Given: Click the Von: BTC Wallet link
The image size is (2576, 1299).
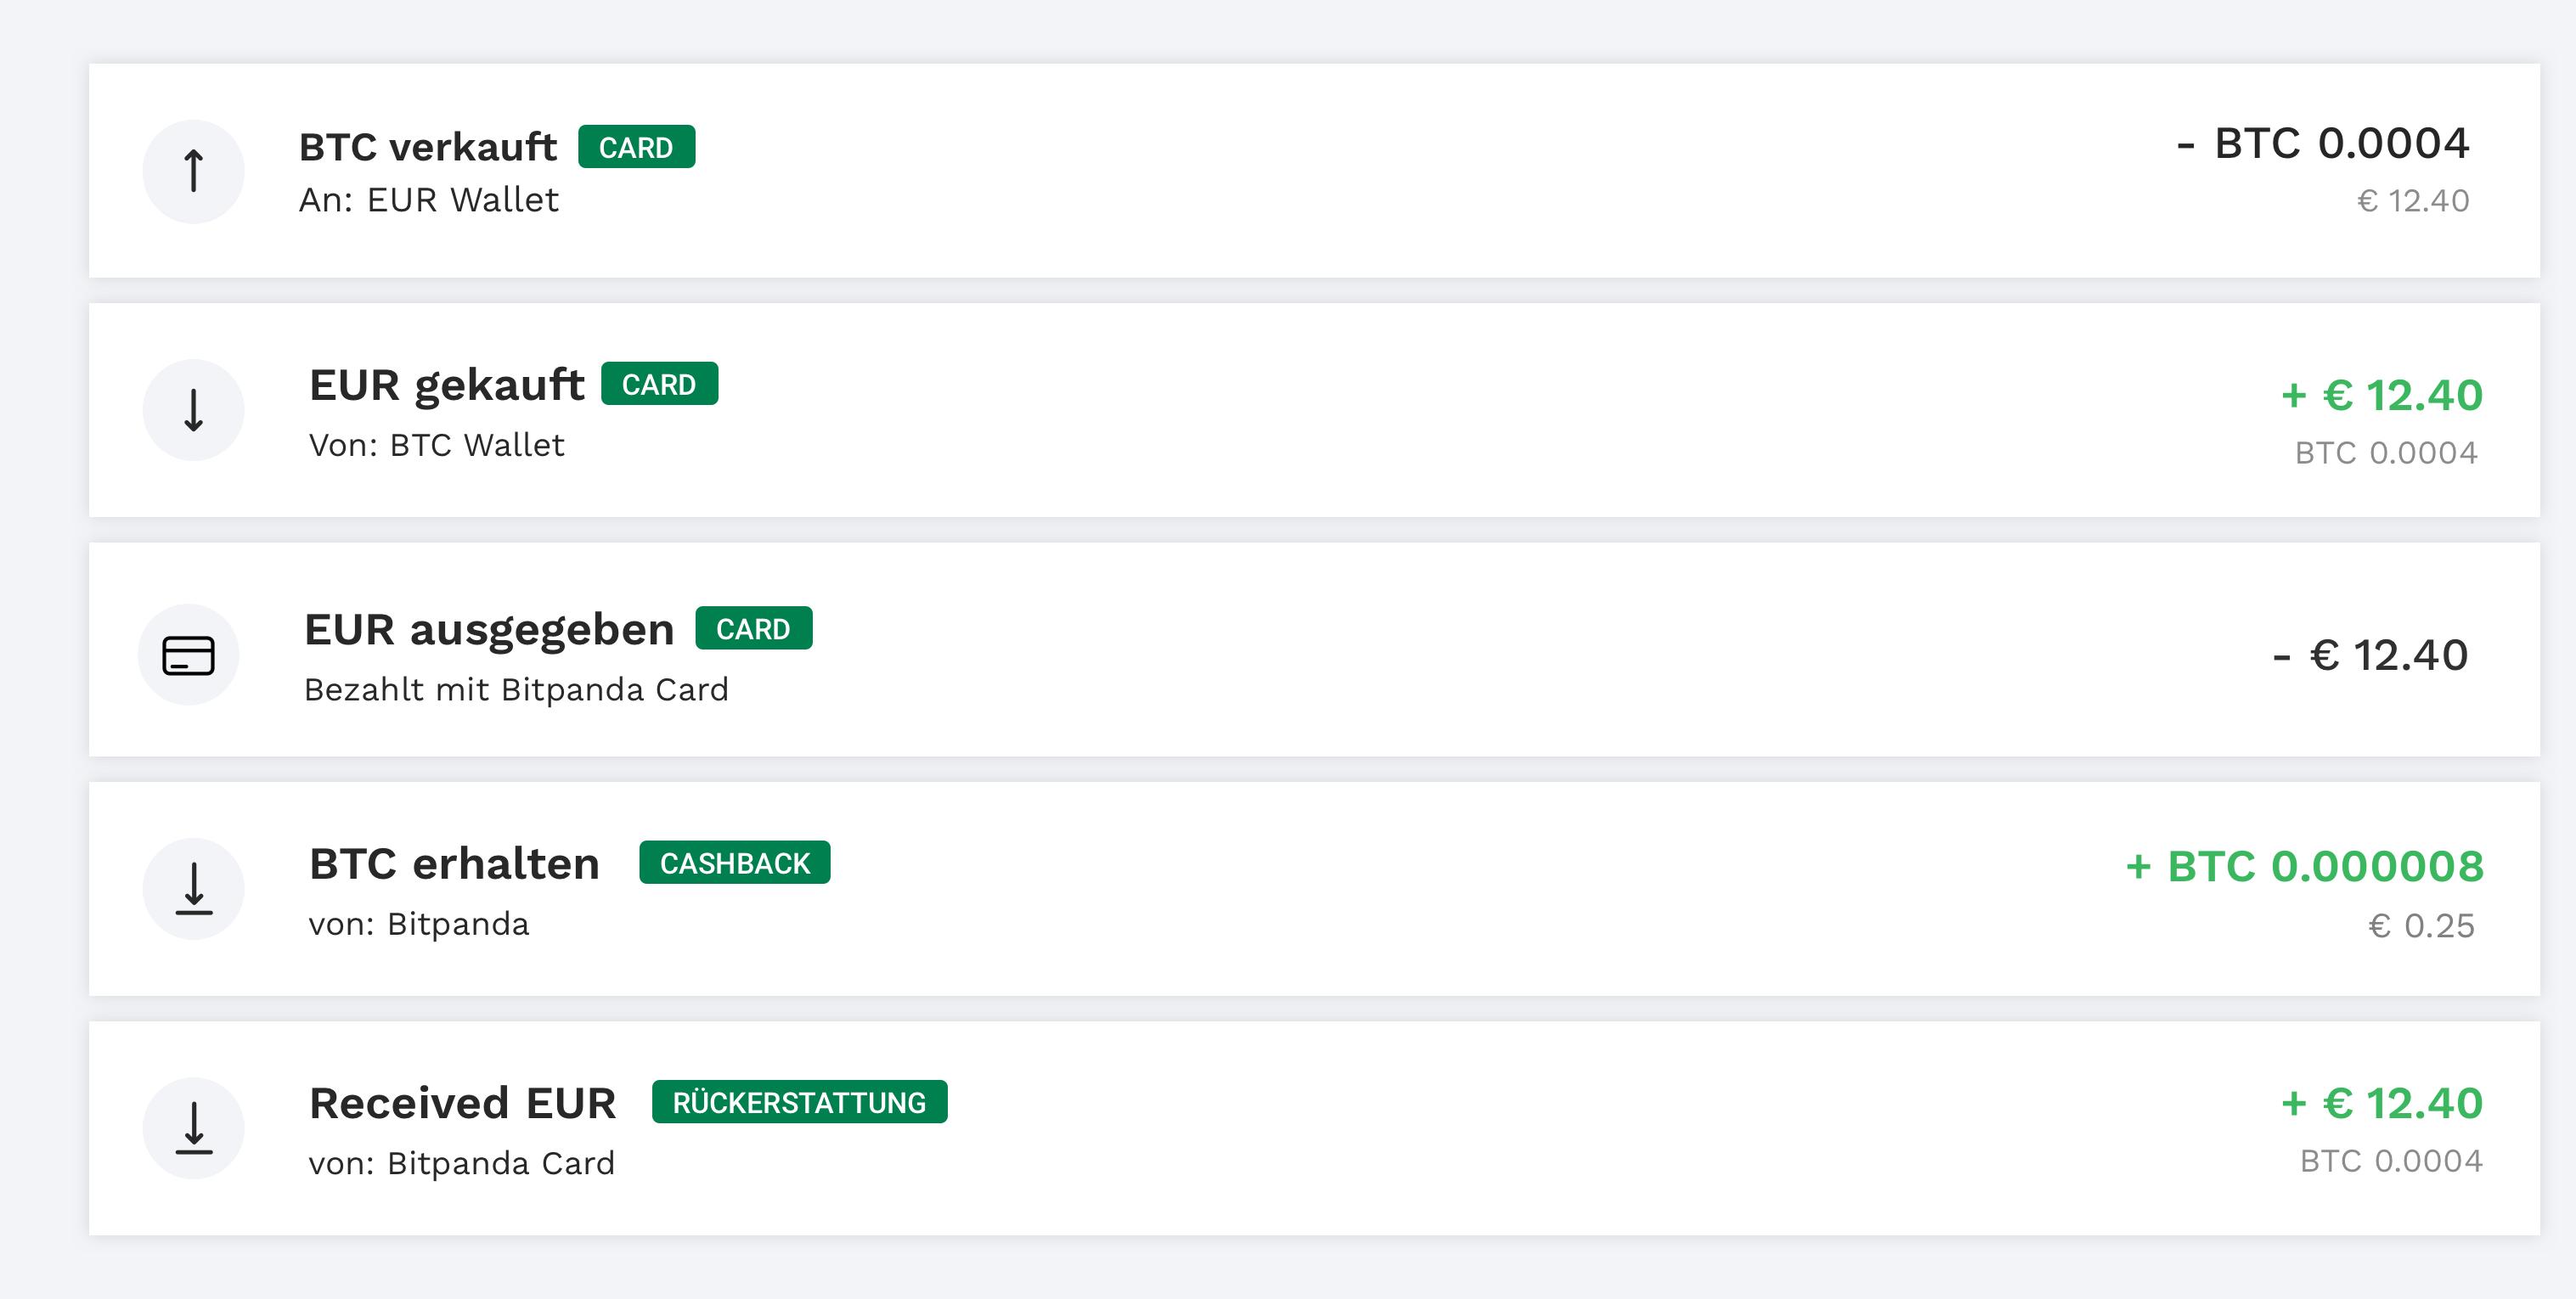Looking at the screenshot, I should [x=435, y=445].
